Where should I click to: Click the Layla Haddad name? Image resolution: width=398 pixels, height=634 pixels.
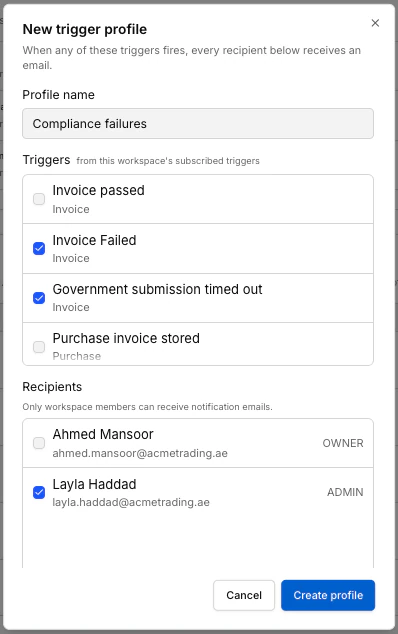[x=94, y=484]
